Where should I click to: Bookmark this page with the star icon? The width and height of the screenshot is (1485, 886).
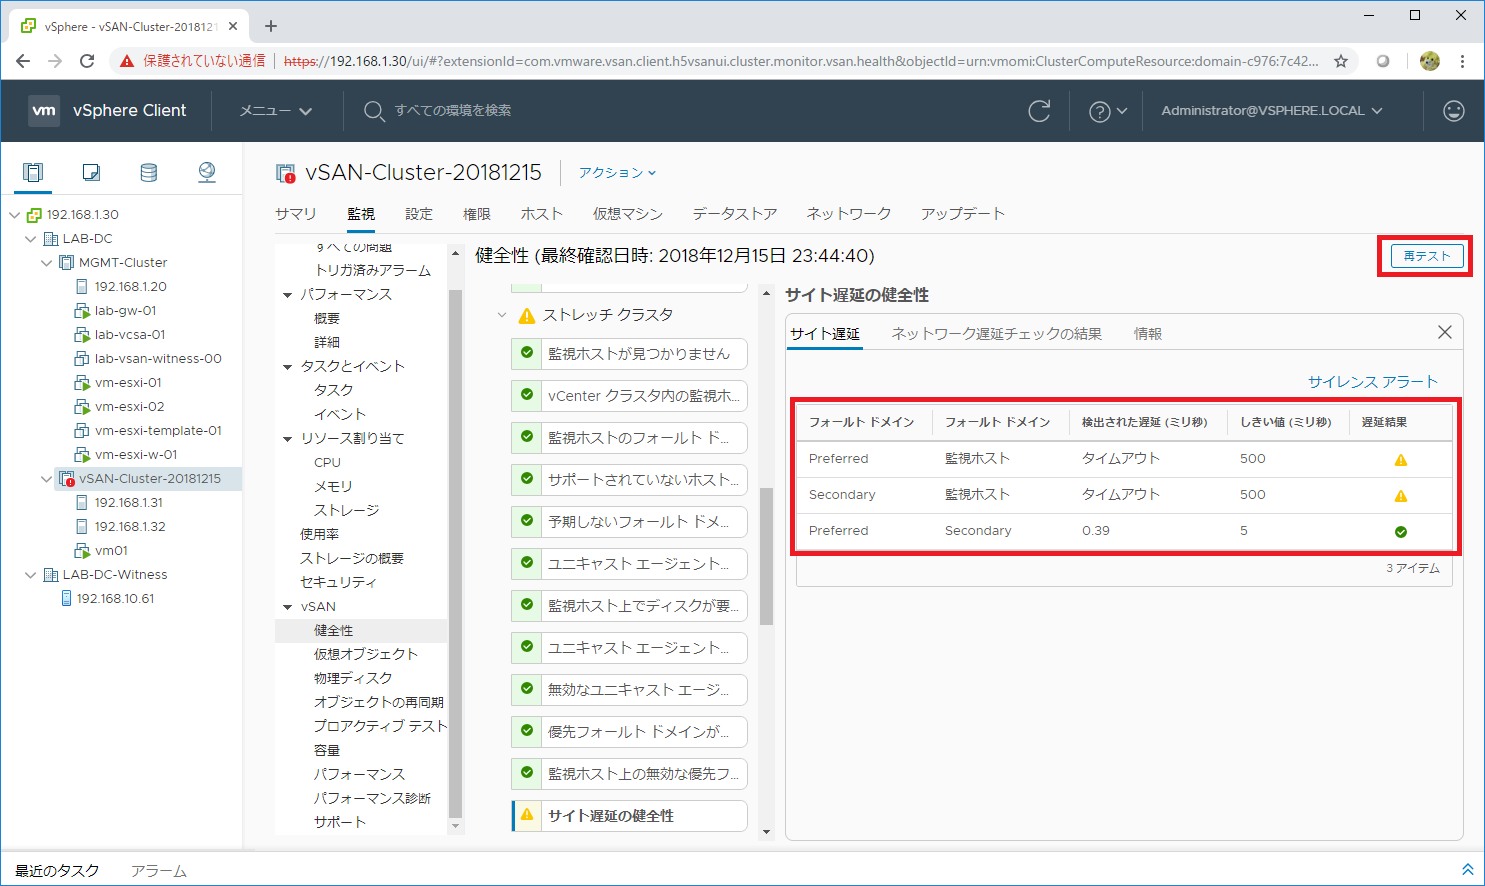1341,61
